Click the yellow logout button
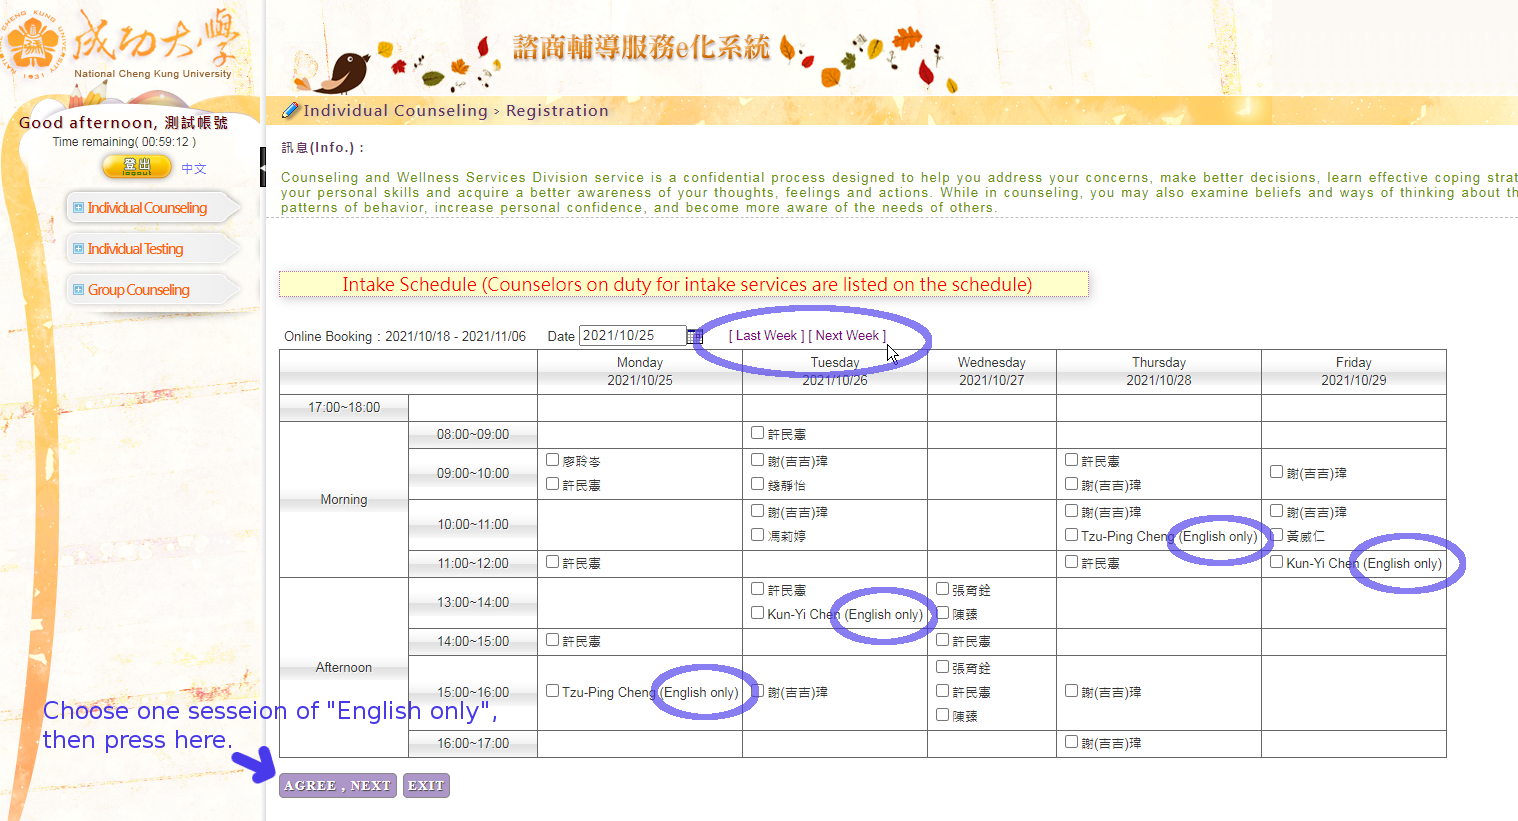Screen dimensions: 1518x821 [137, 167]
